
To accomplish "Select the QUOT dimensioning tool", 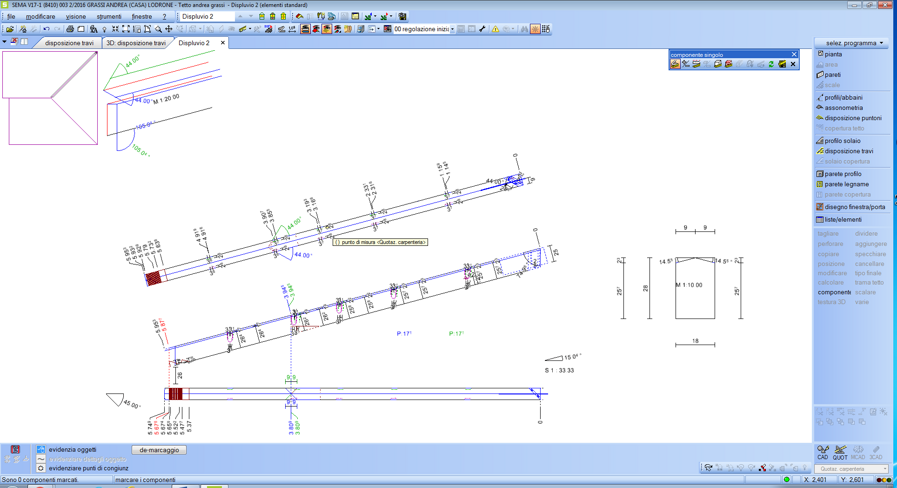I will [x=840, y=452].
